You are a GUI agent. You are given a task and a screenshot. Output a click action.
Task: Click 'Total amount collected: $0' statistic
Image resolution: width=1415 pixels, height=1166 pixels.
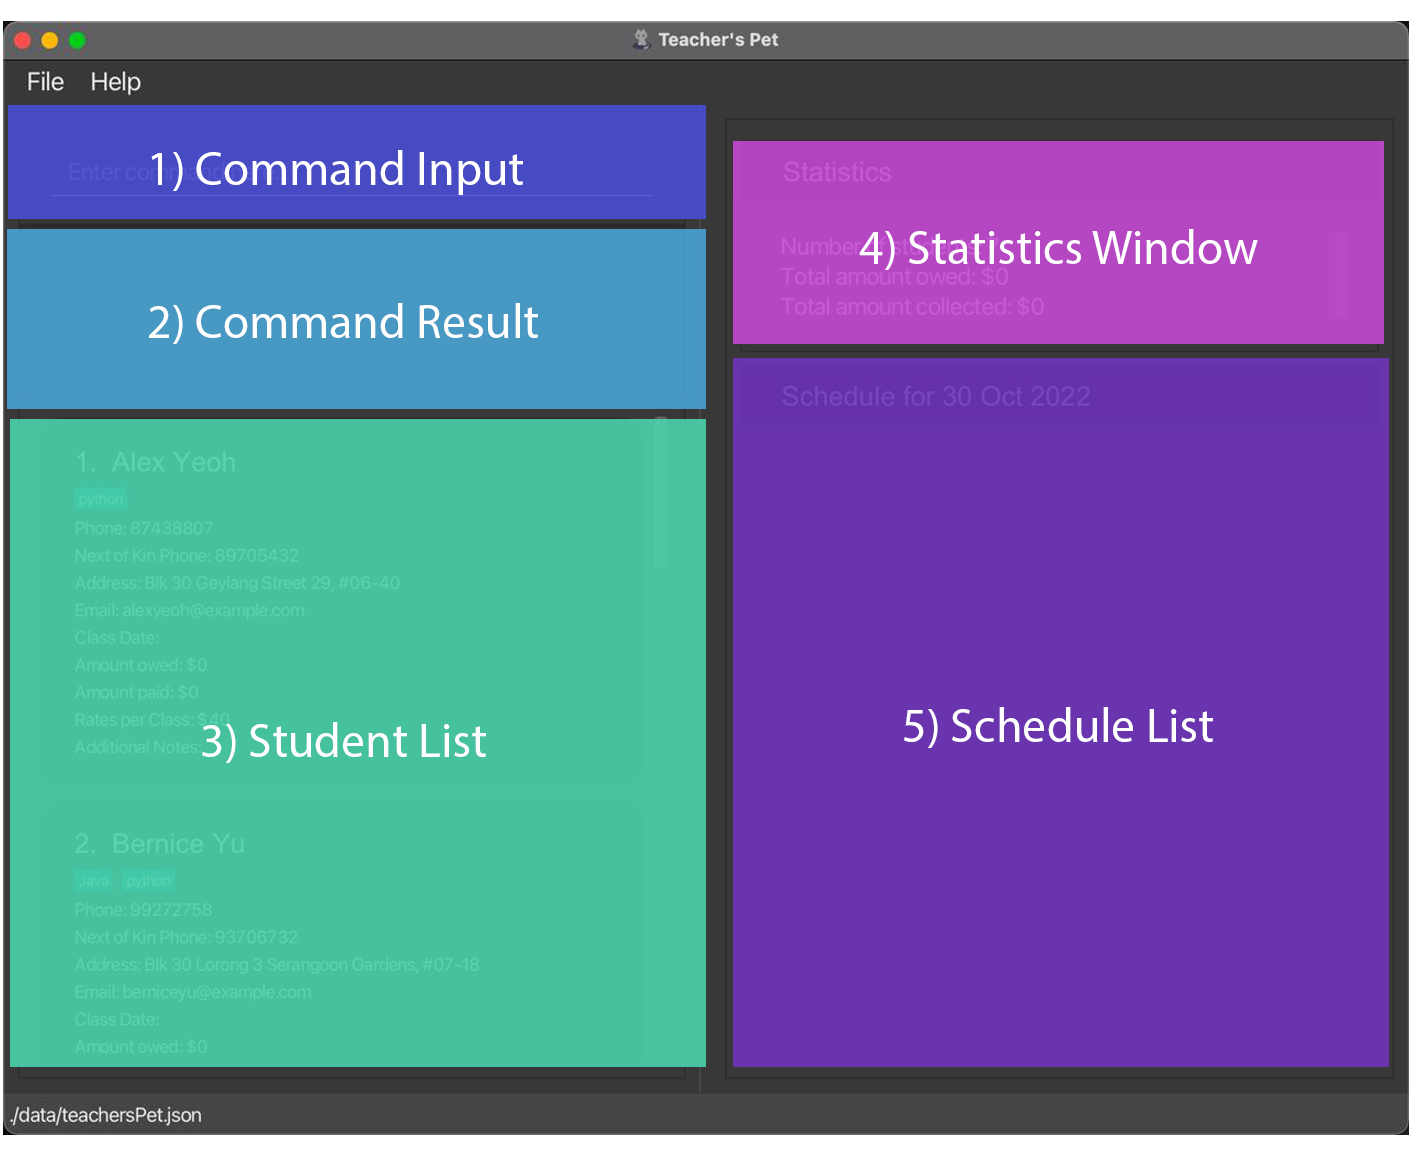click(912, 307)
